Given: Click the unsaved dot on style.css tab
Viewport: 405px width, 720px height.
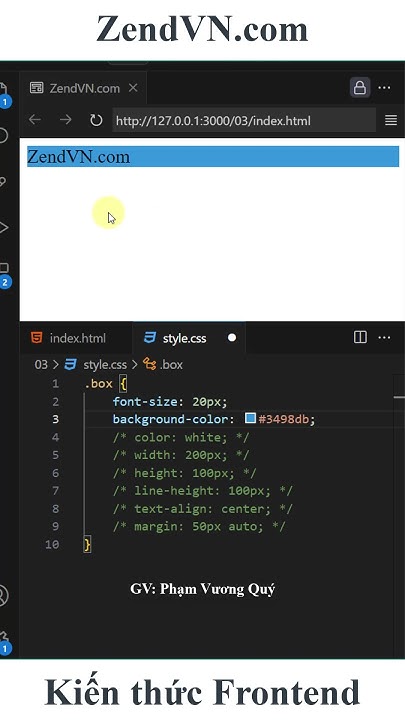Looking at the screenshot, I should pyautogui.click(x=232, y=338).
